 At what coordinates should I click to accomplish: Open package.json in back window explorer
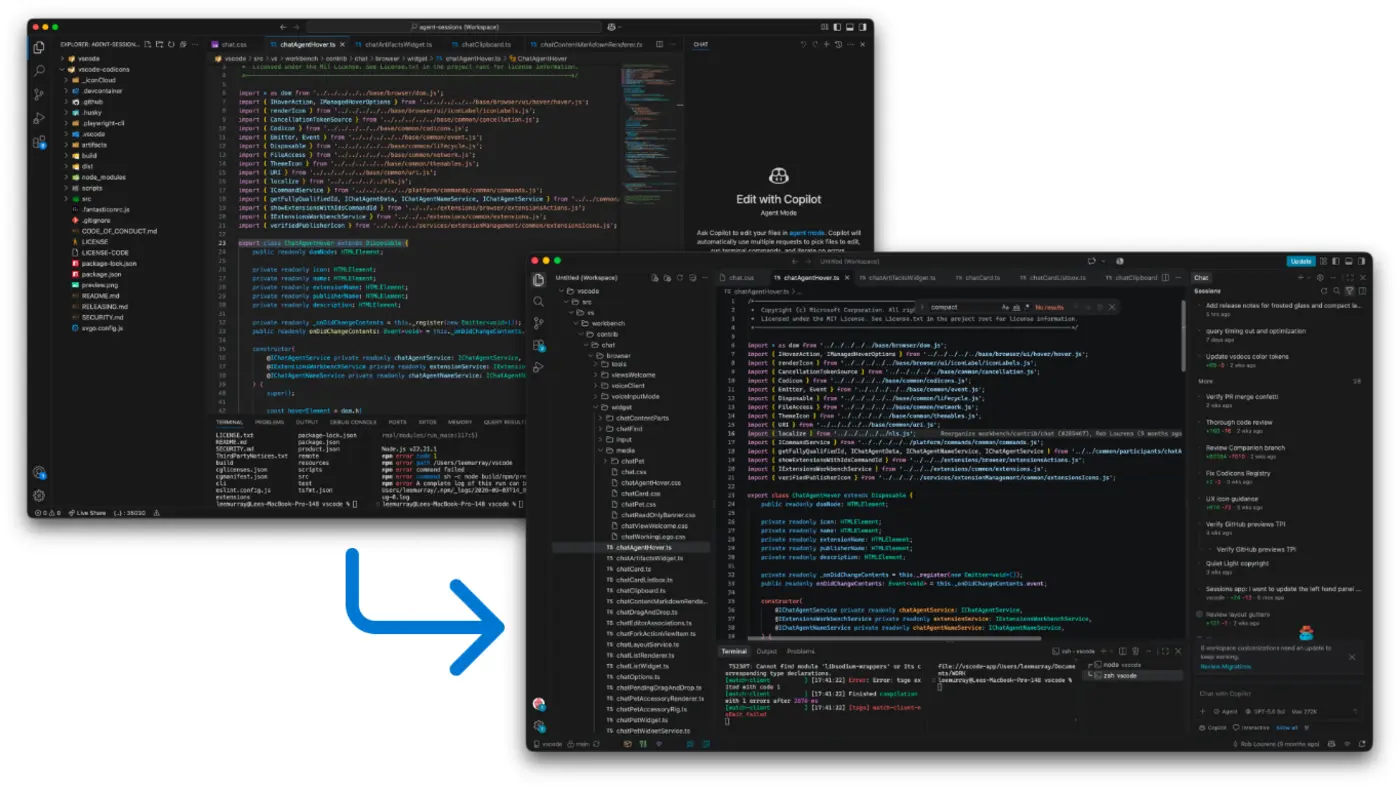tap(101, 274)
